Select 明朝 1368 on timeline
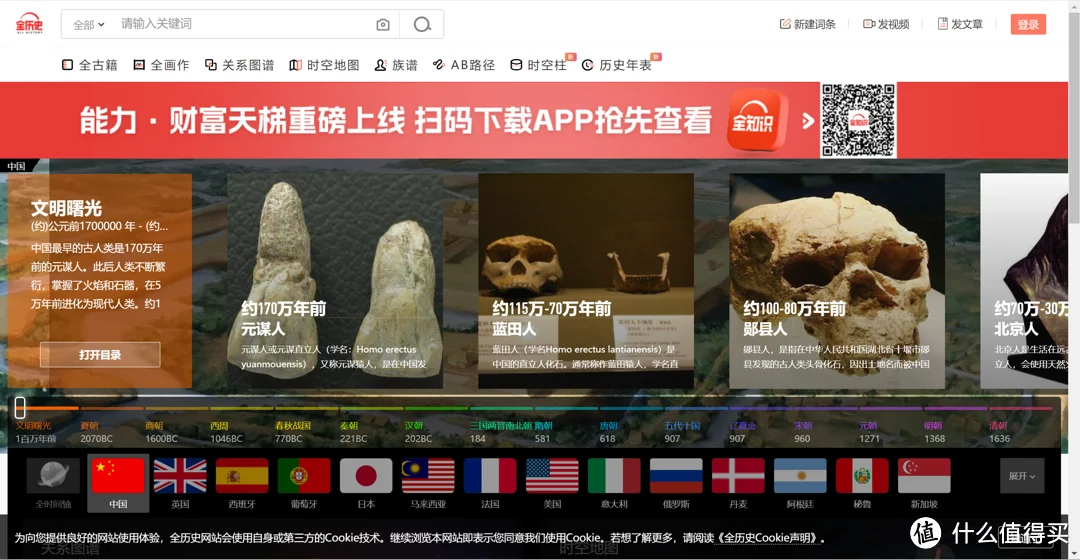1080x560 pixels. (935, 432)
